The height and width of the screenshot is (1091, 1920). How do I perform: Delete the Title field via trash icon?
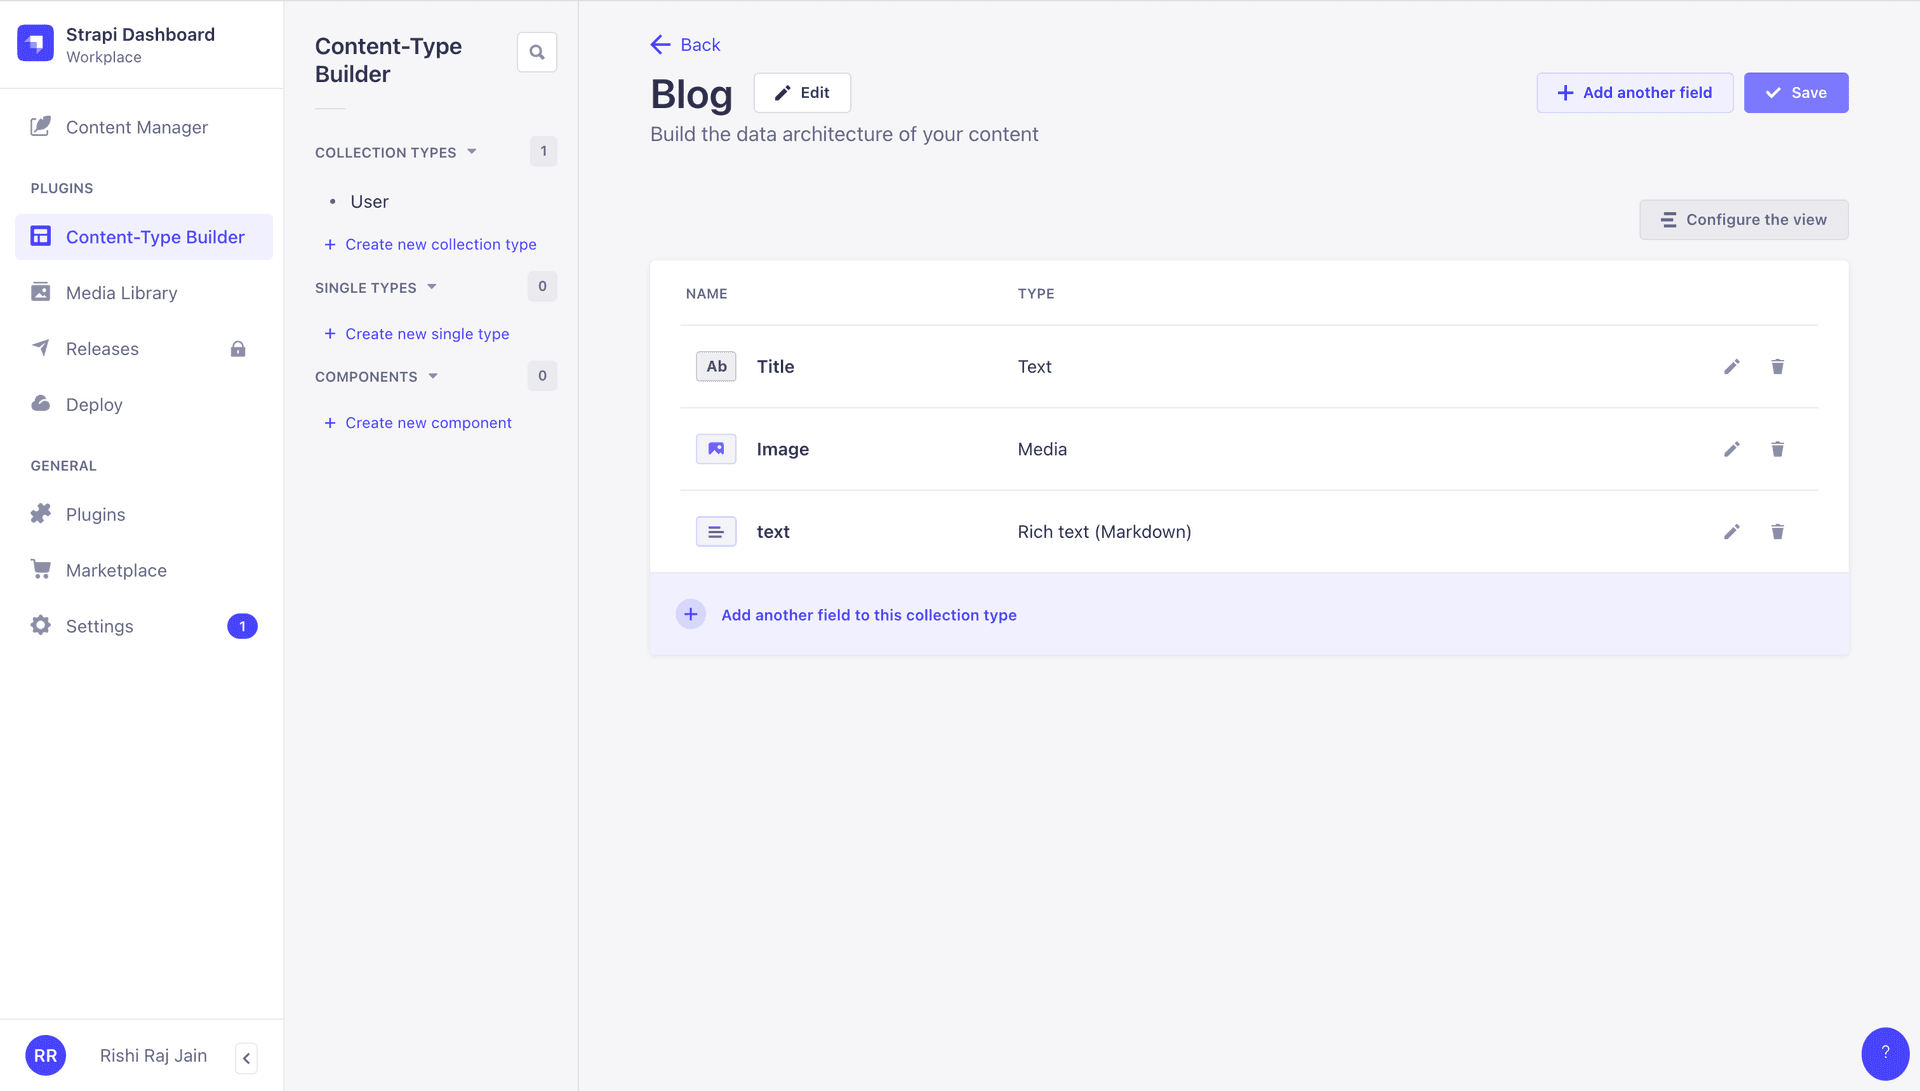(x=1777, y=367)
